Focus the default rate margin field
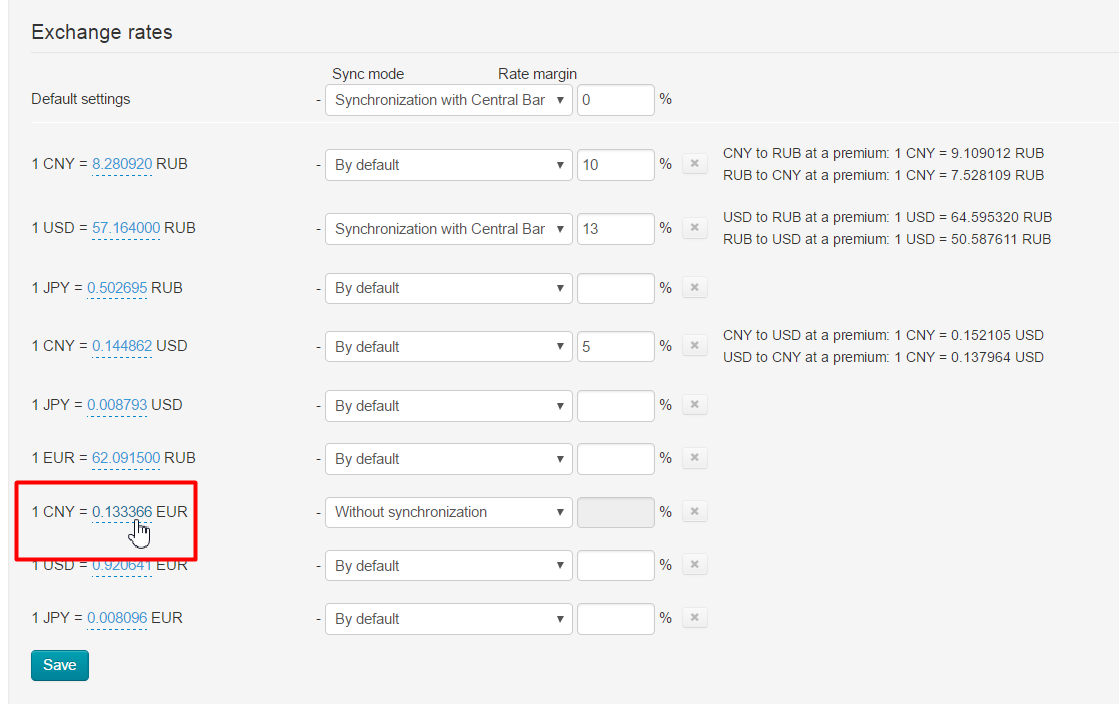The width and height of the screenshot is (1119, 704). (615, 100)
